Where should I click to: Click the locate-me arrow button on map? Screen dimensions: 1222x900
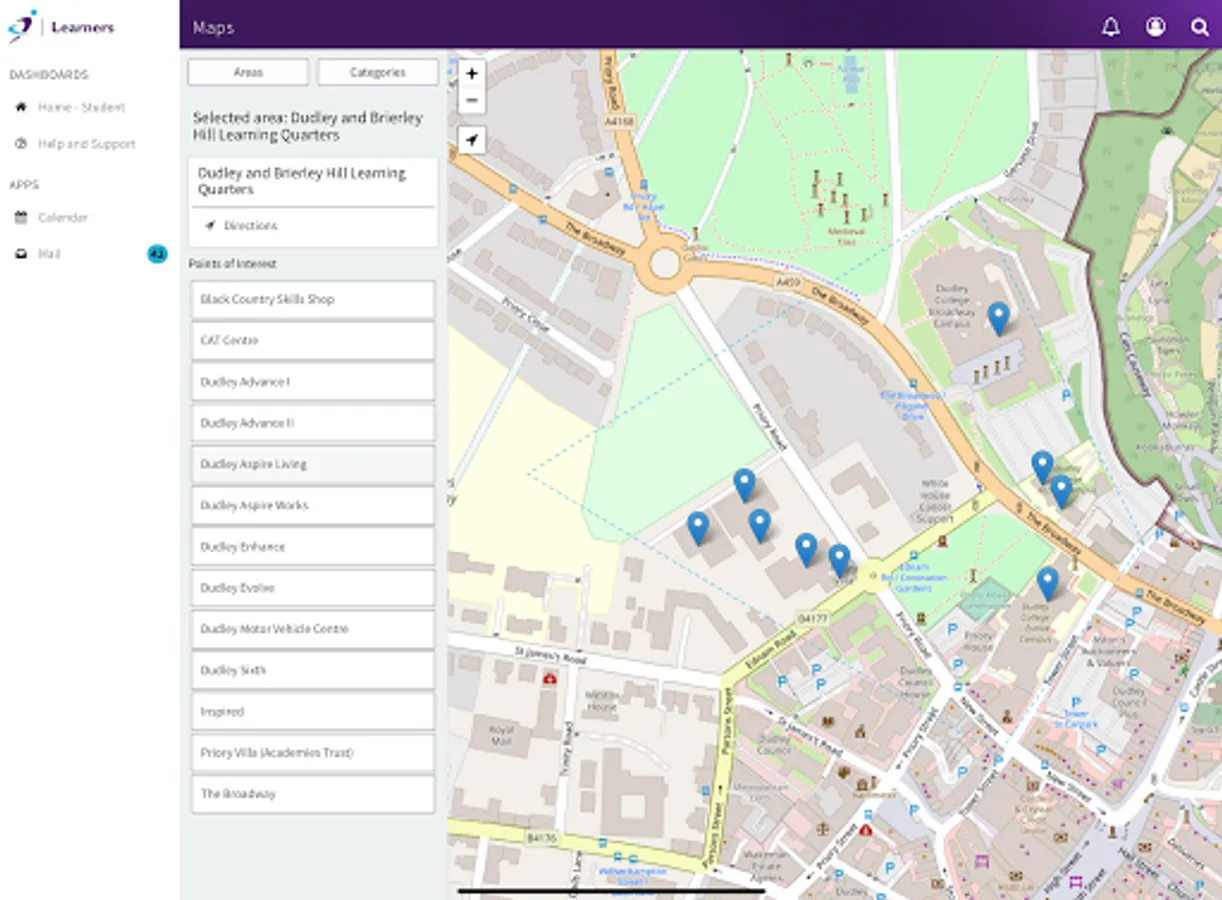(472, 141)
